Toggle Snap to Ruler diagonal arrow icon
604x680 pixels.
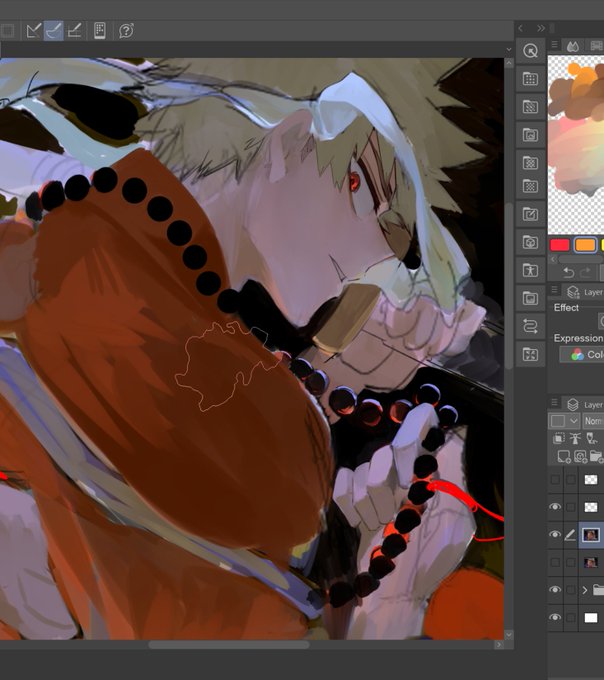click(33, 31)
